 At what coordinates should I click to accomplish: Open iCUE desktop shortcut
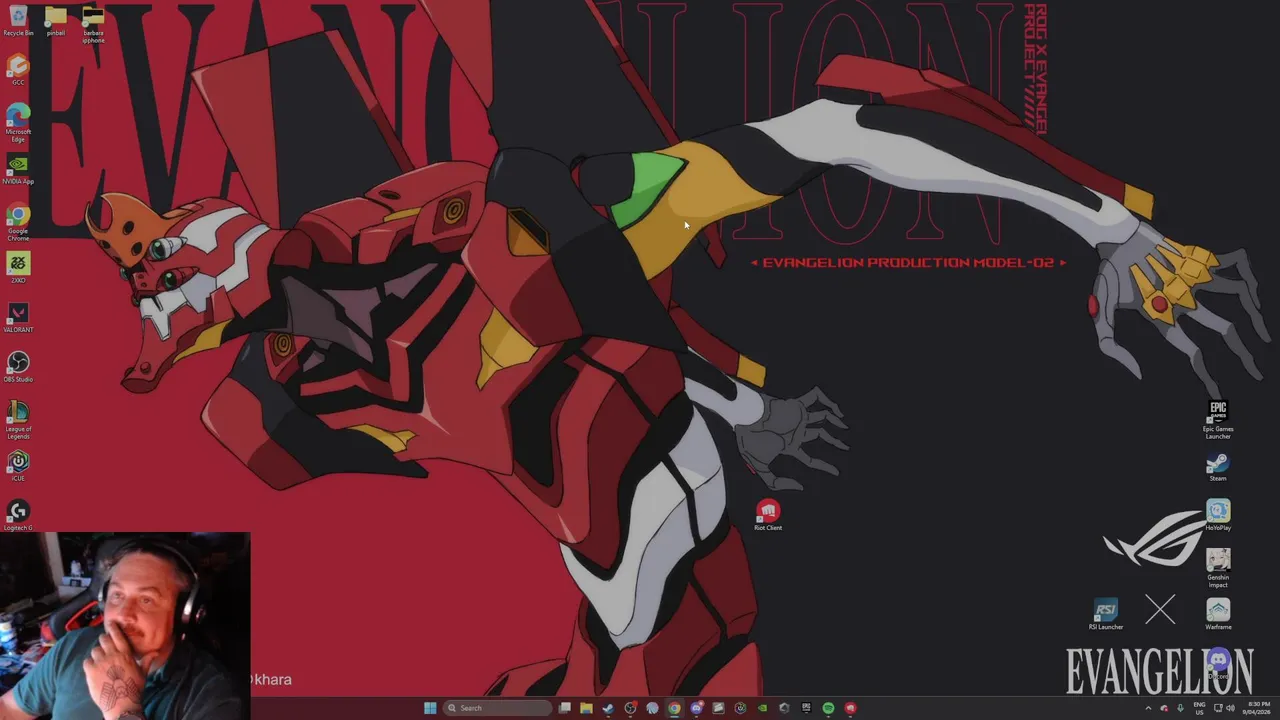point(18,466)
